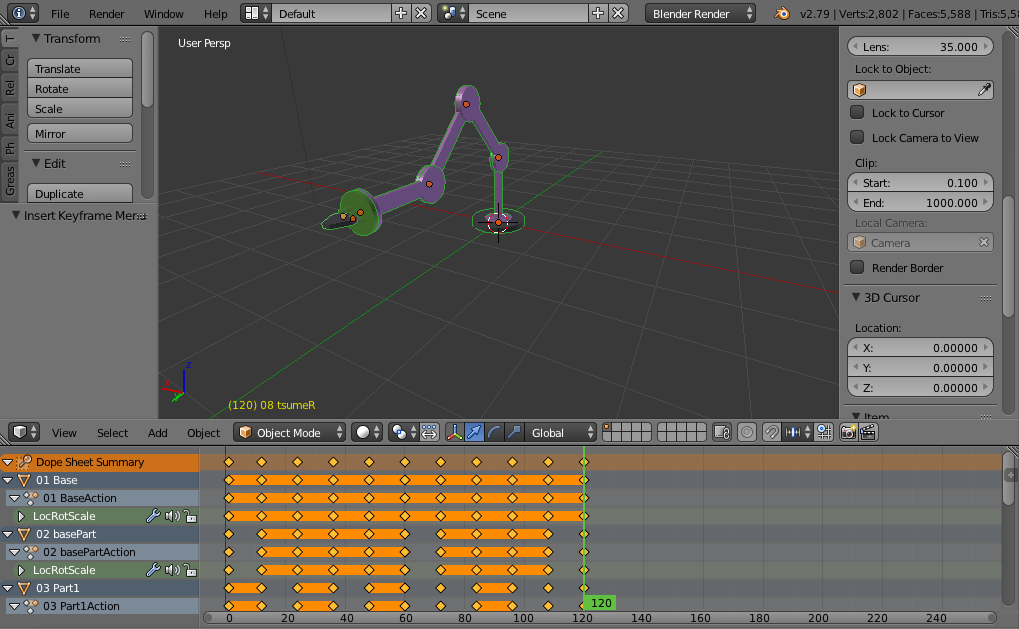Toggle modifiers wrench on 02 basePart LocRotScale
Viewport: 1019px width, 629px height.
153,570
